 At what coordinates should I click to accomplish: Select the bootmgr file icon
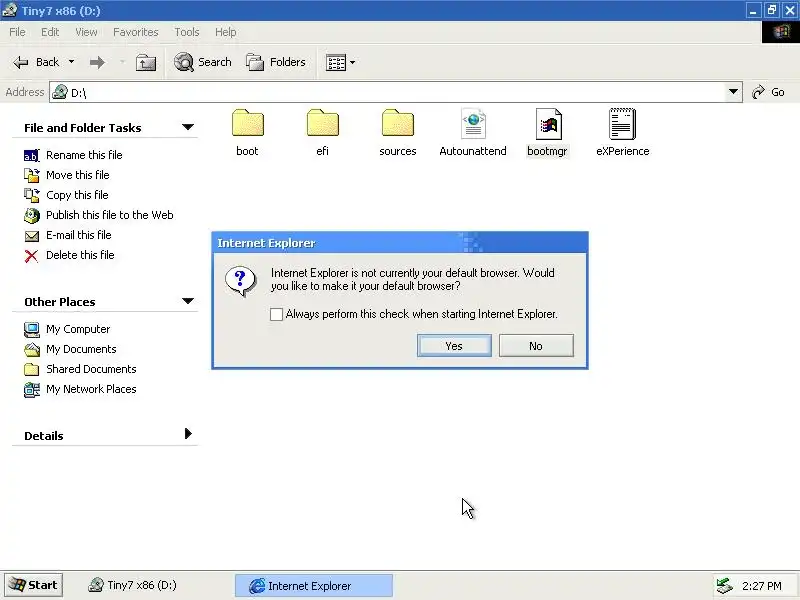point(548,123)
